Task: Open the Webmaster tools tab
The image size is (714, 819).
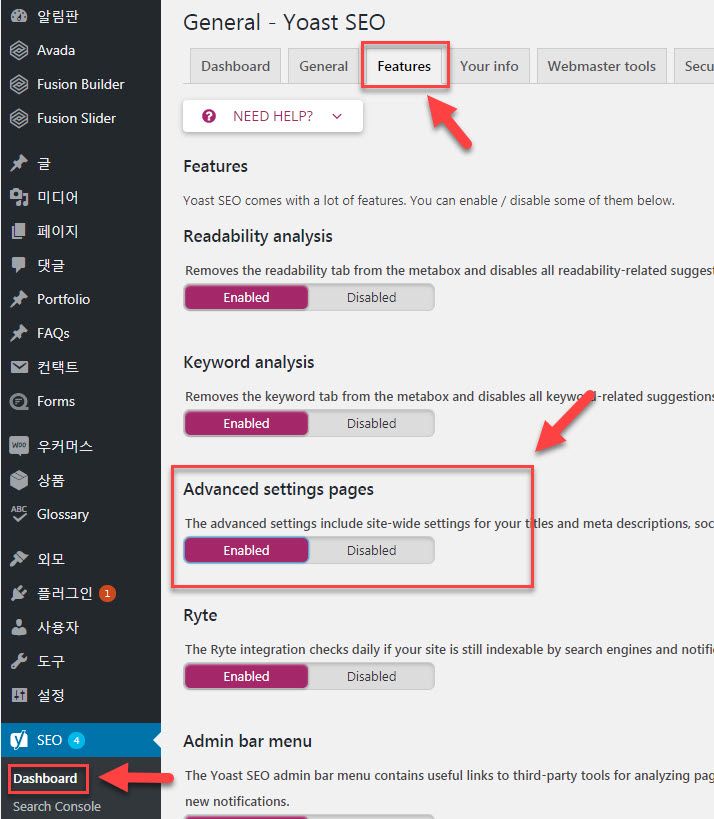Action: 601,66
